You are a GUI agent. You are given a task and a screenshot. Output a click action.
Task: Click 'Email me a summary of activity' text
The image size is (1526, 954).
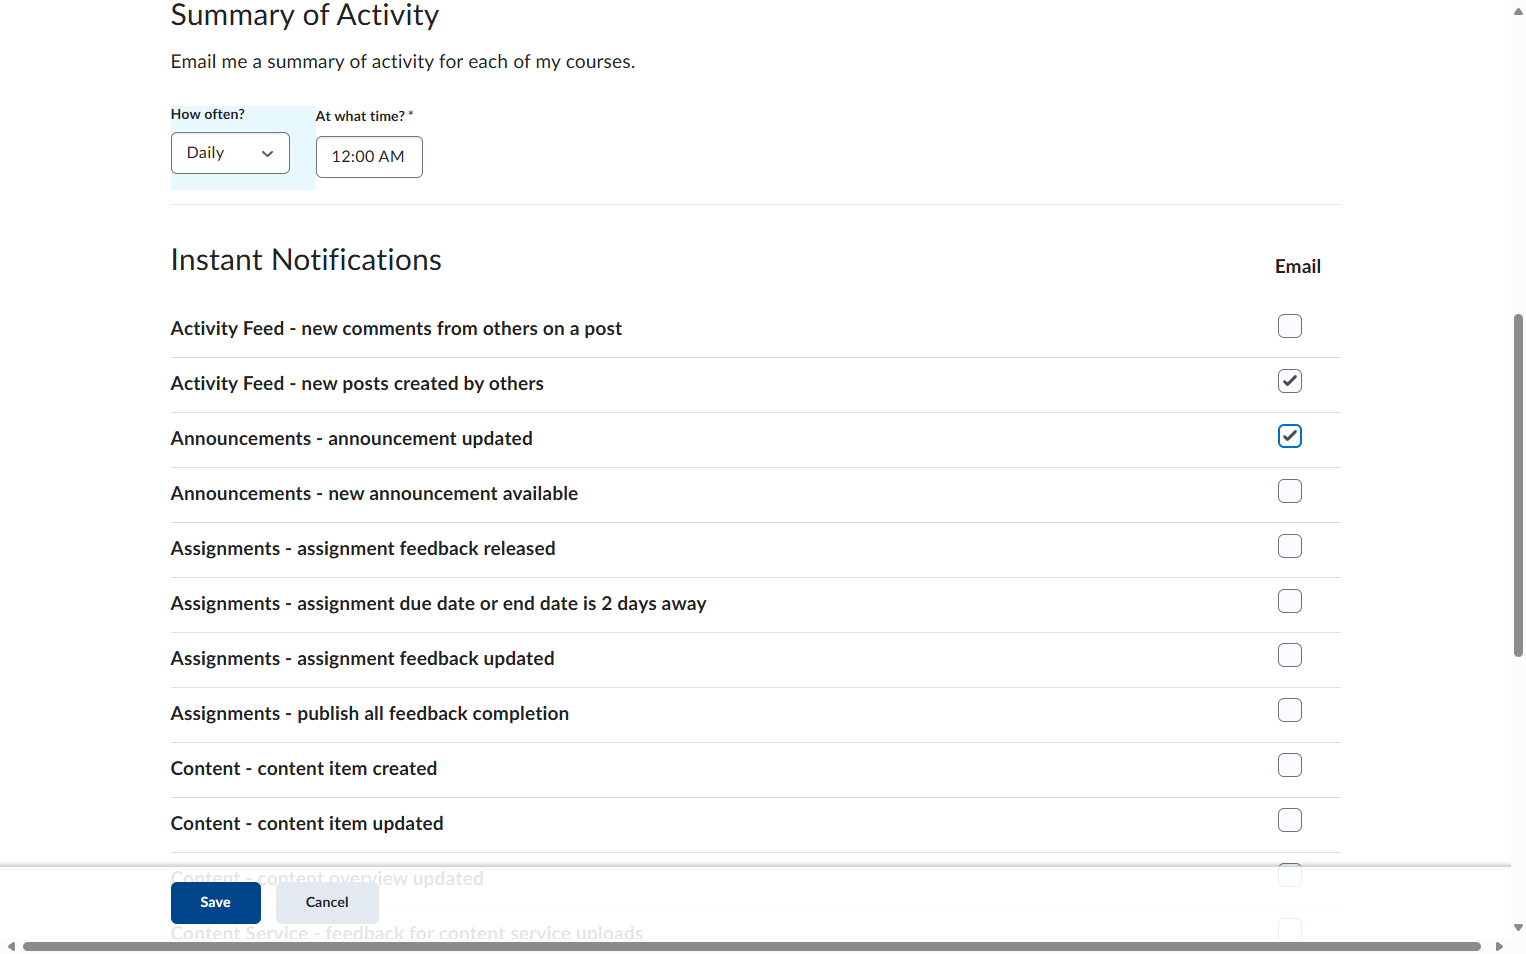pos(403,62)
